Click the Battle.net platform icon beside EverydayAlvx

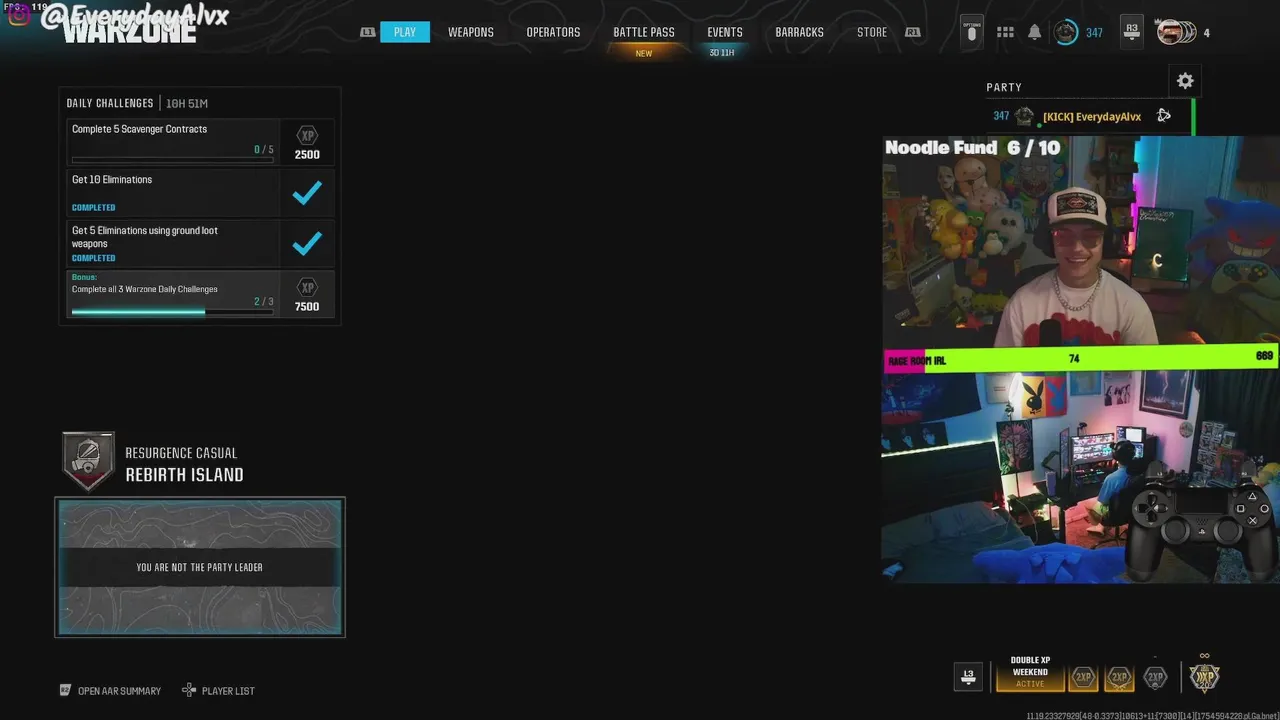pos(1164,116)
